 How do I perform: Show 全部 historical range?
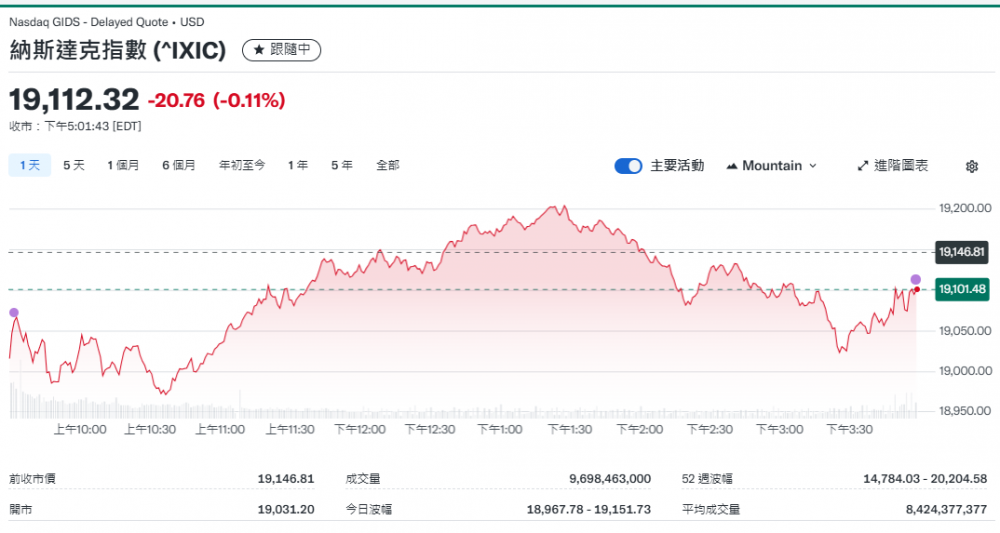(388, 166)
